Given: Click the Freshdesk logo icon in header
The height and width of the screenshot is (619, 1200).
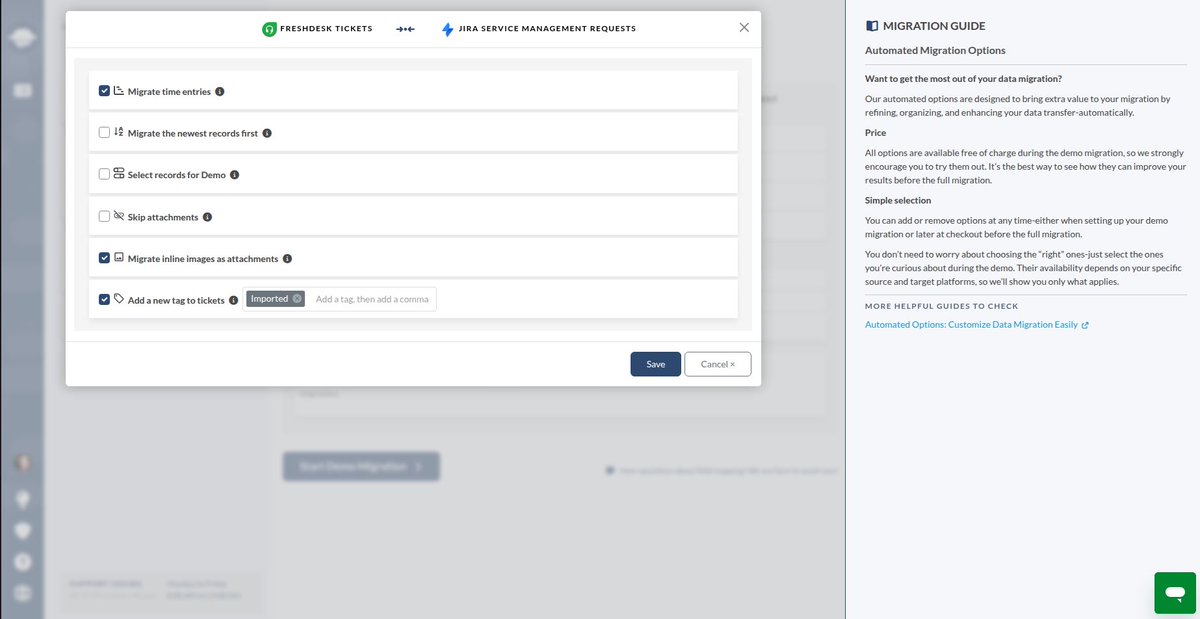Looking at the screenshot, I should (268, 29).
